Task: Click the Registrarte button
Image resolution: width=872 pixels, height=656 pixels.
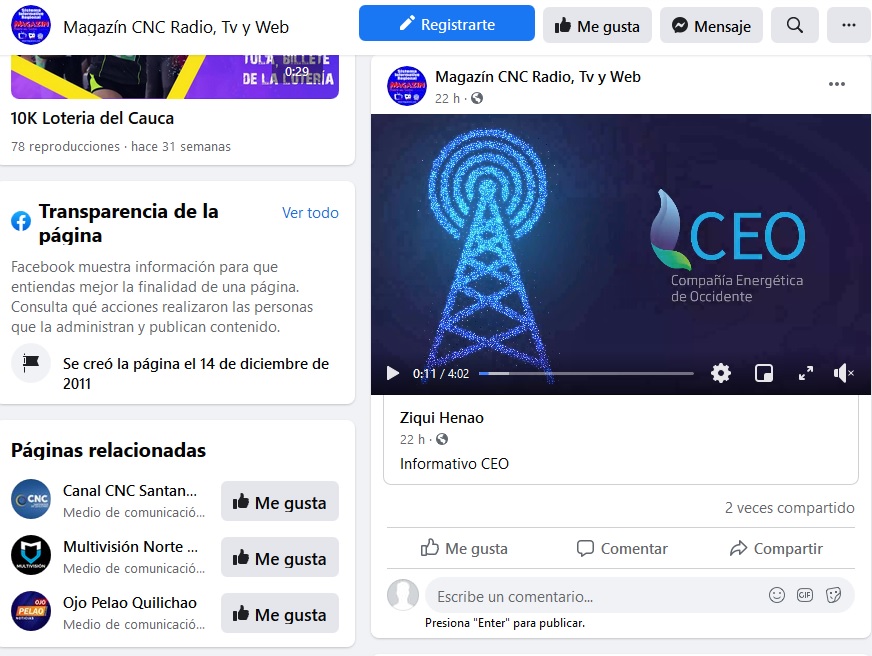Action: (x=447, y=23)
